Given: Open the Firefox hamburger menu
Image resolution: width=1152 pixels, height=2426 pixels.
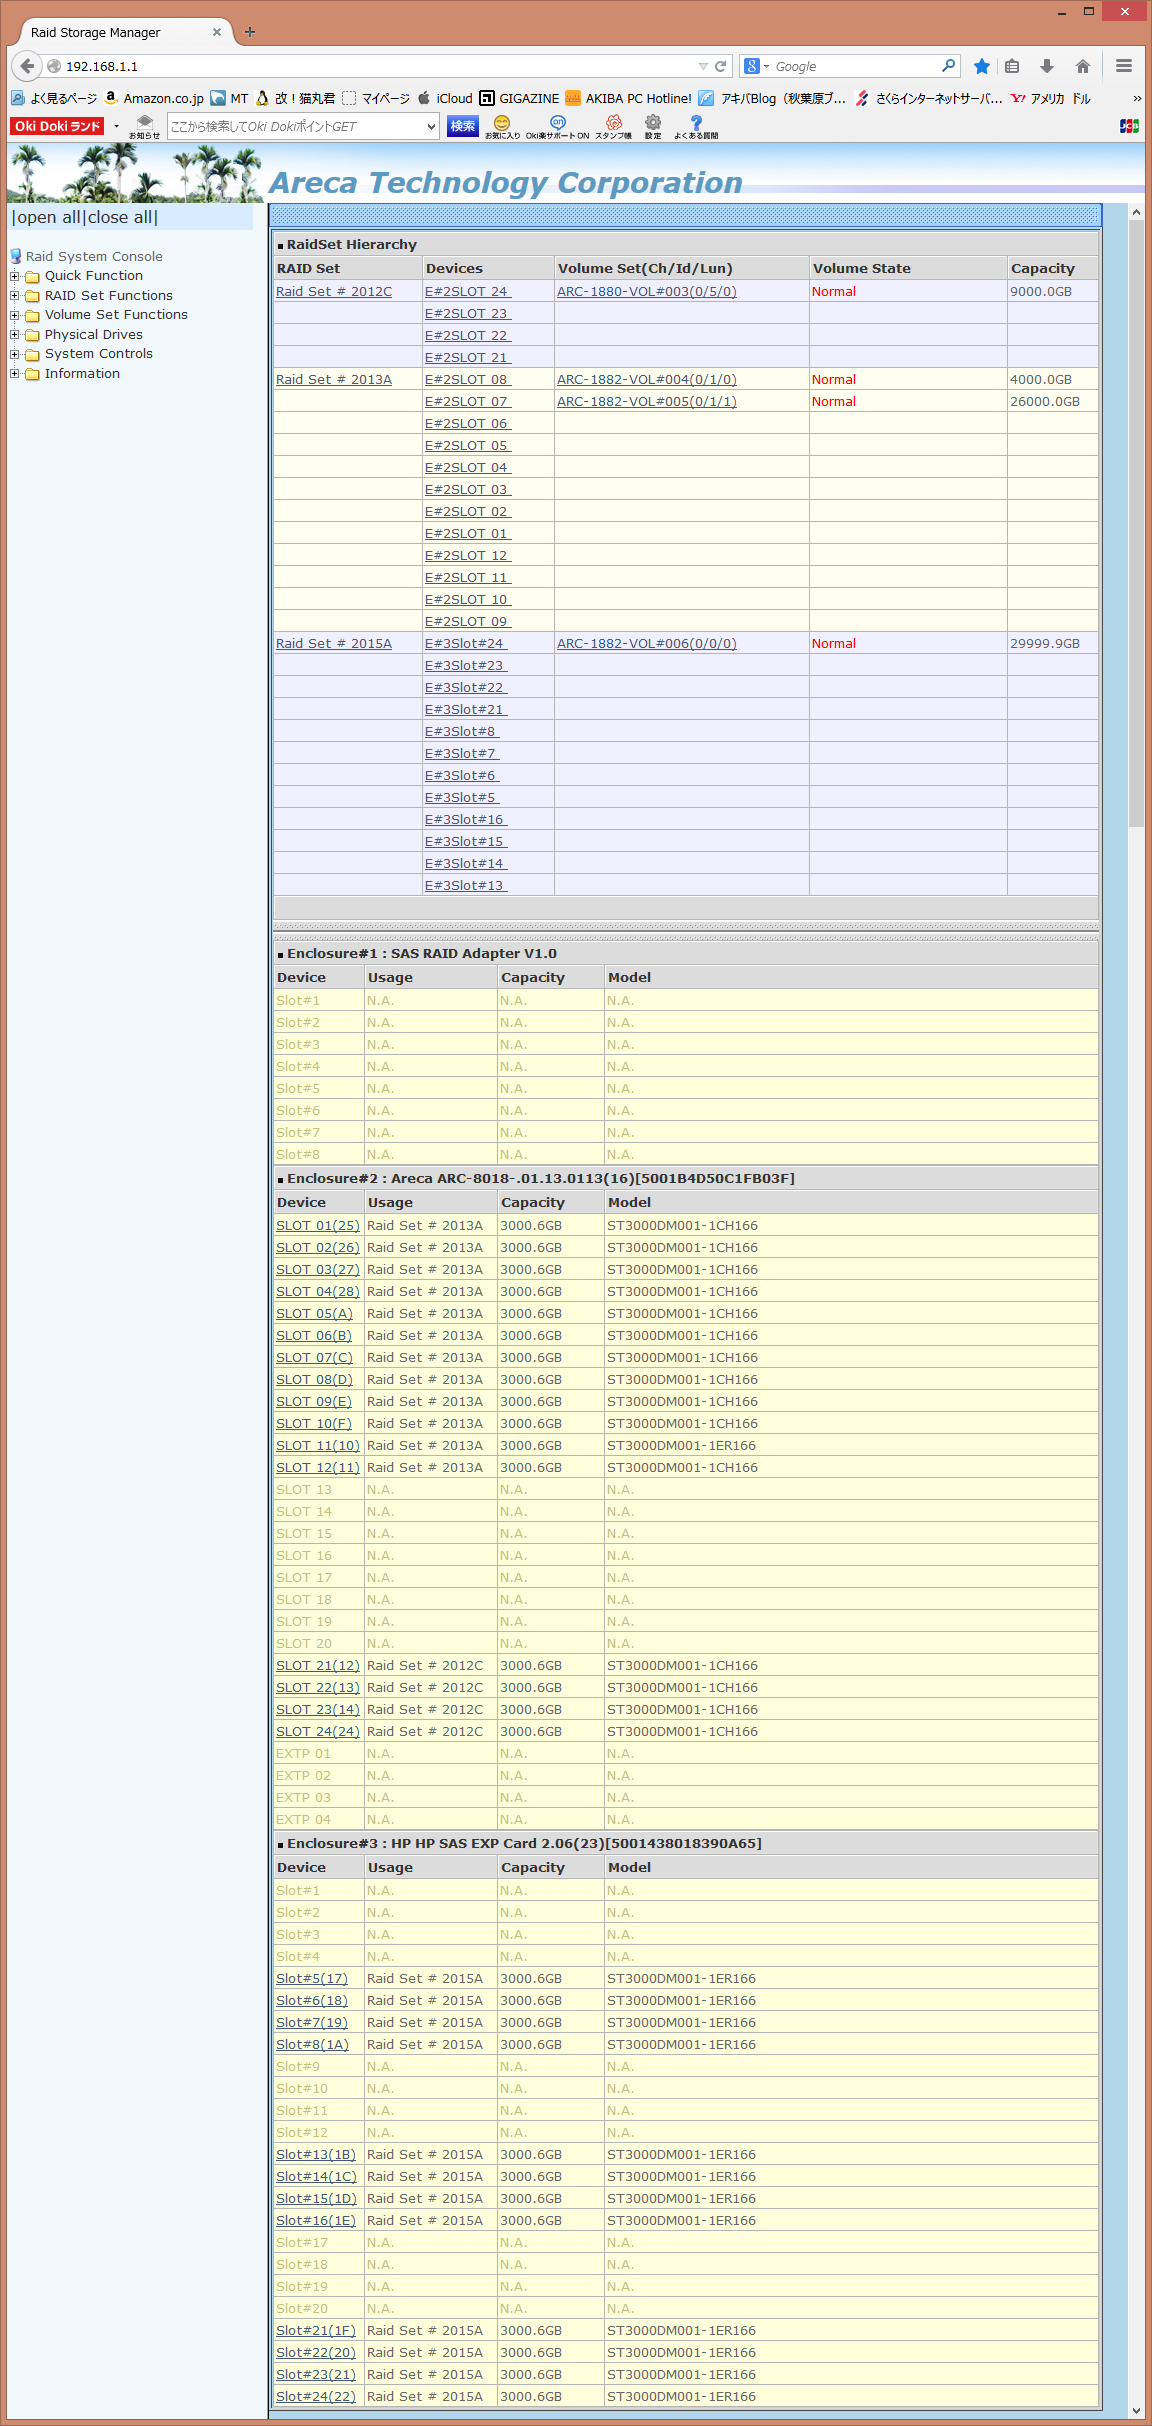Looking at the screenshot, I should pyautogui.click(x=1124, y=66).
